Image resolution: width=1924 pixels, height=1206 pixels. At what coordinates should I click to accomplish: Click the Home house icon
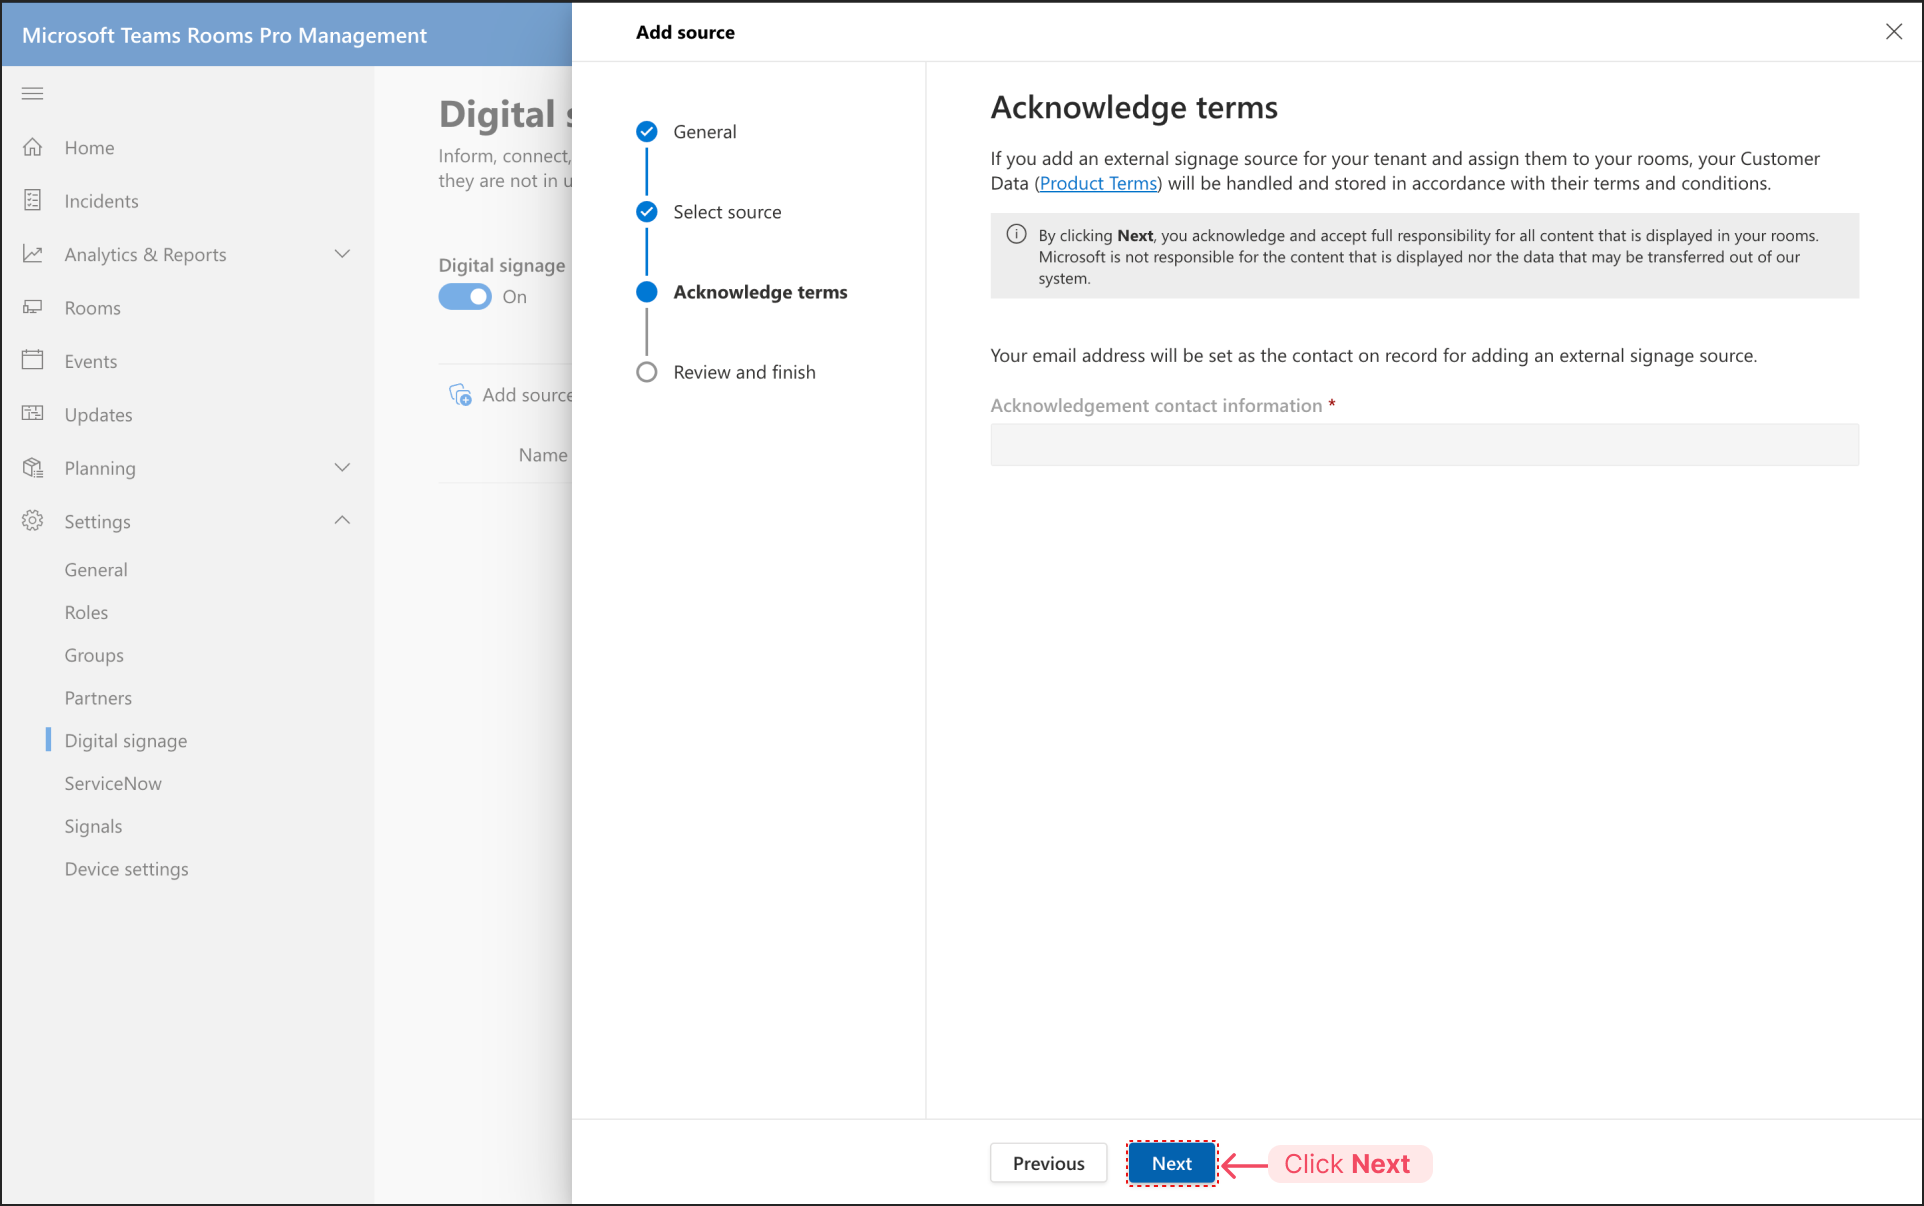pos(33,147)
